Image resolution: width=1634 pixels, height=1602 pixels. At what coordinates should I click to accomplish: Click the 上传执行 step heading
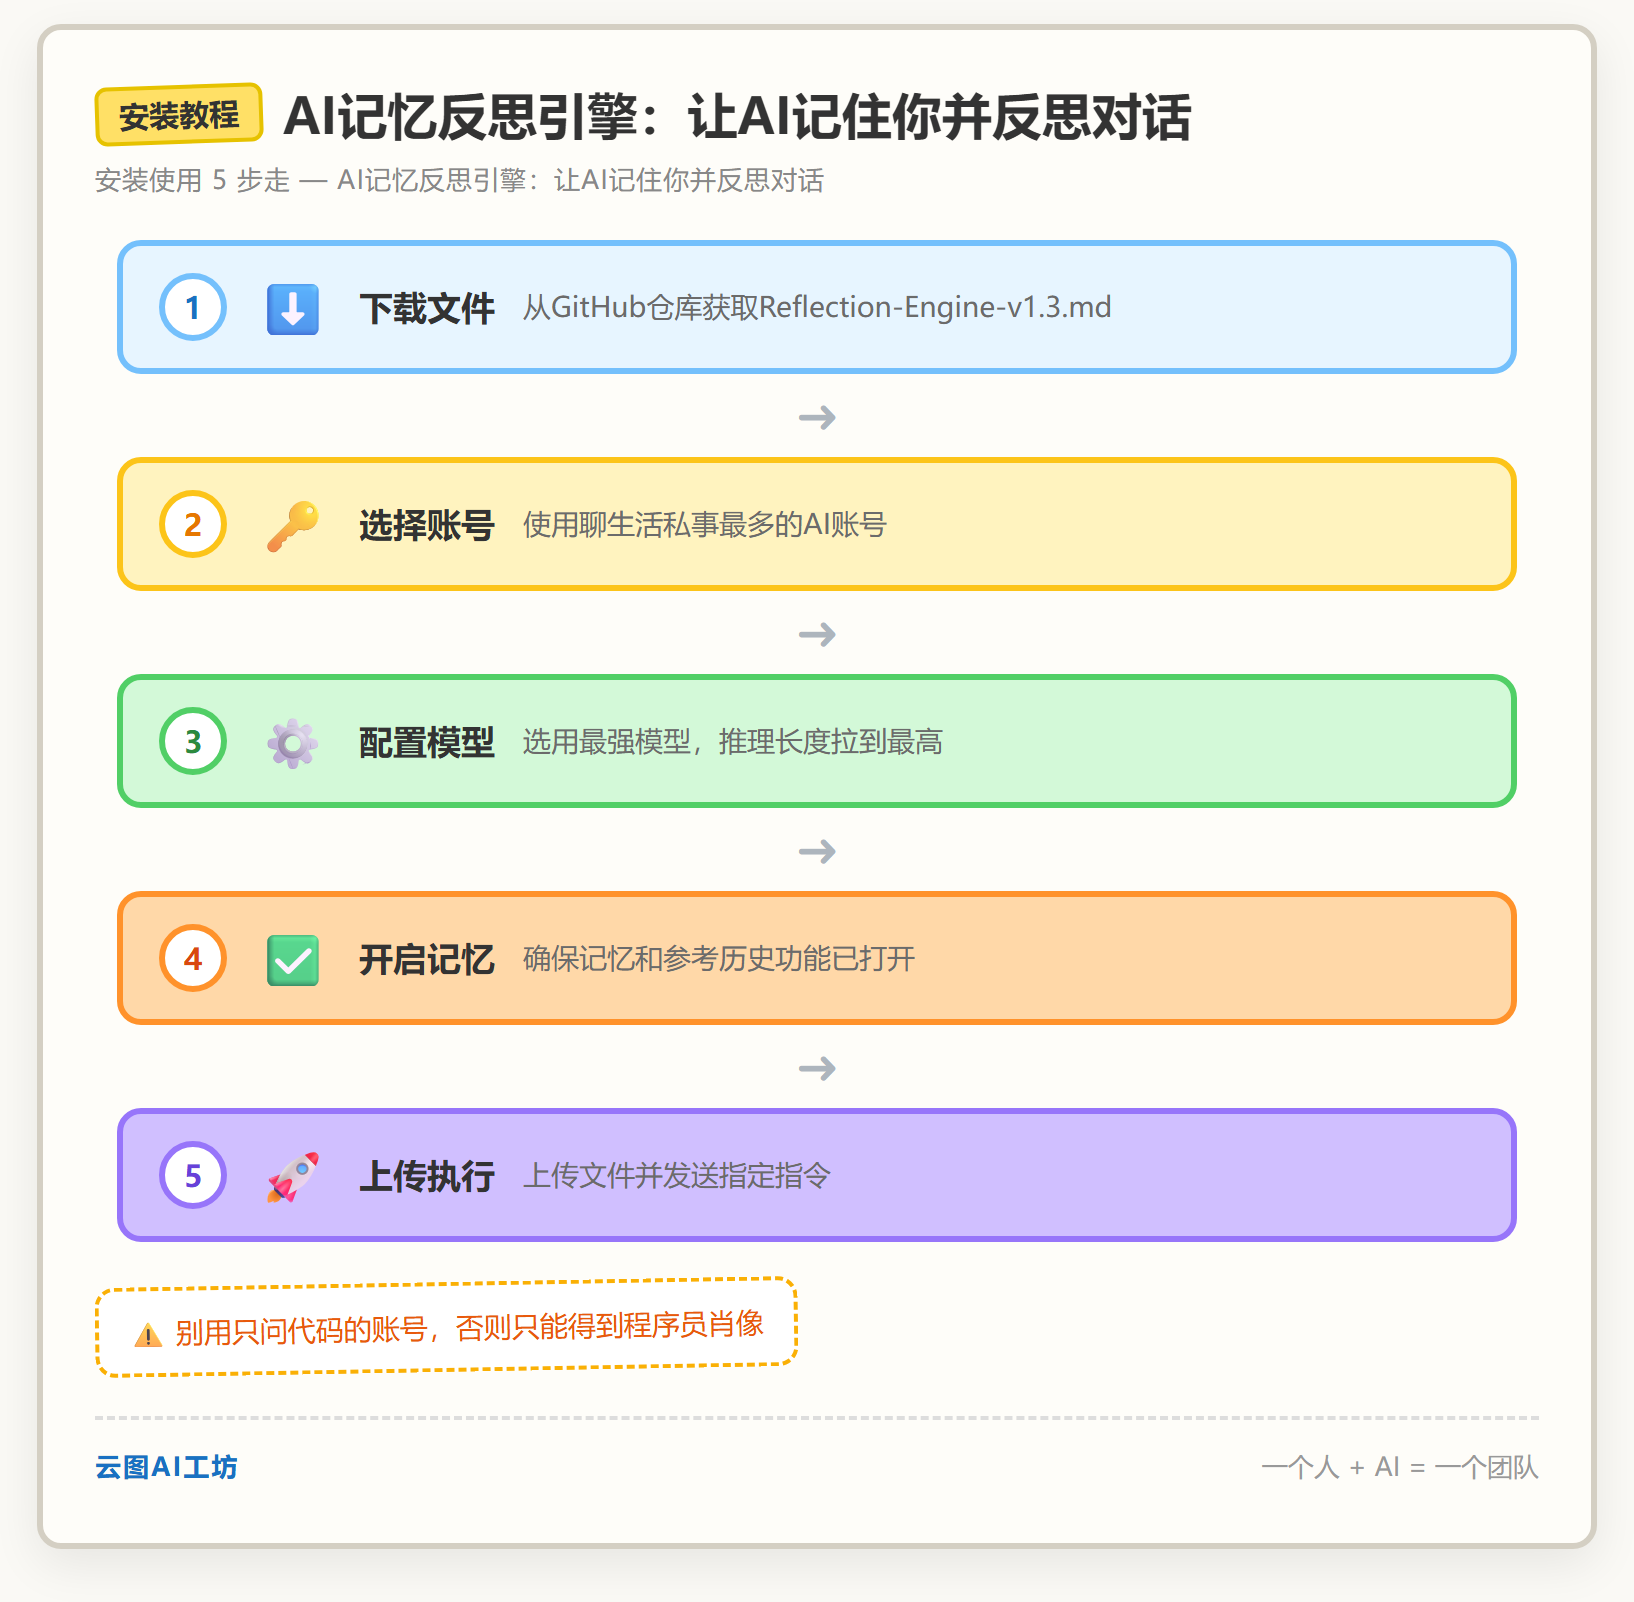coord(427,1176)
